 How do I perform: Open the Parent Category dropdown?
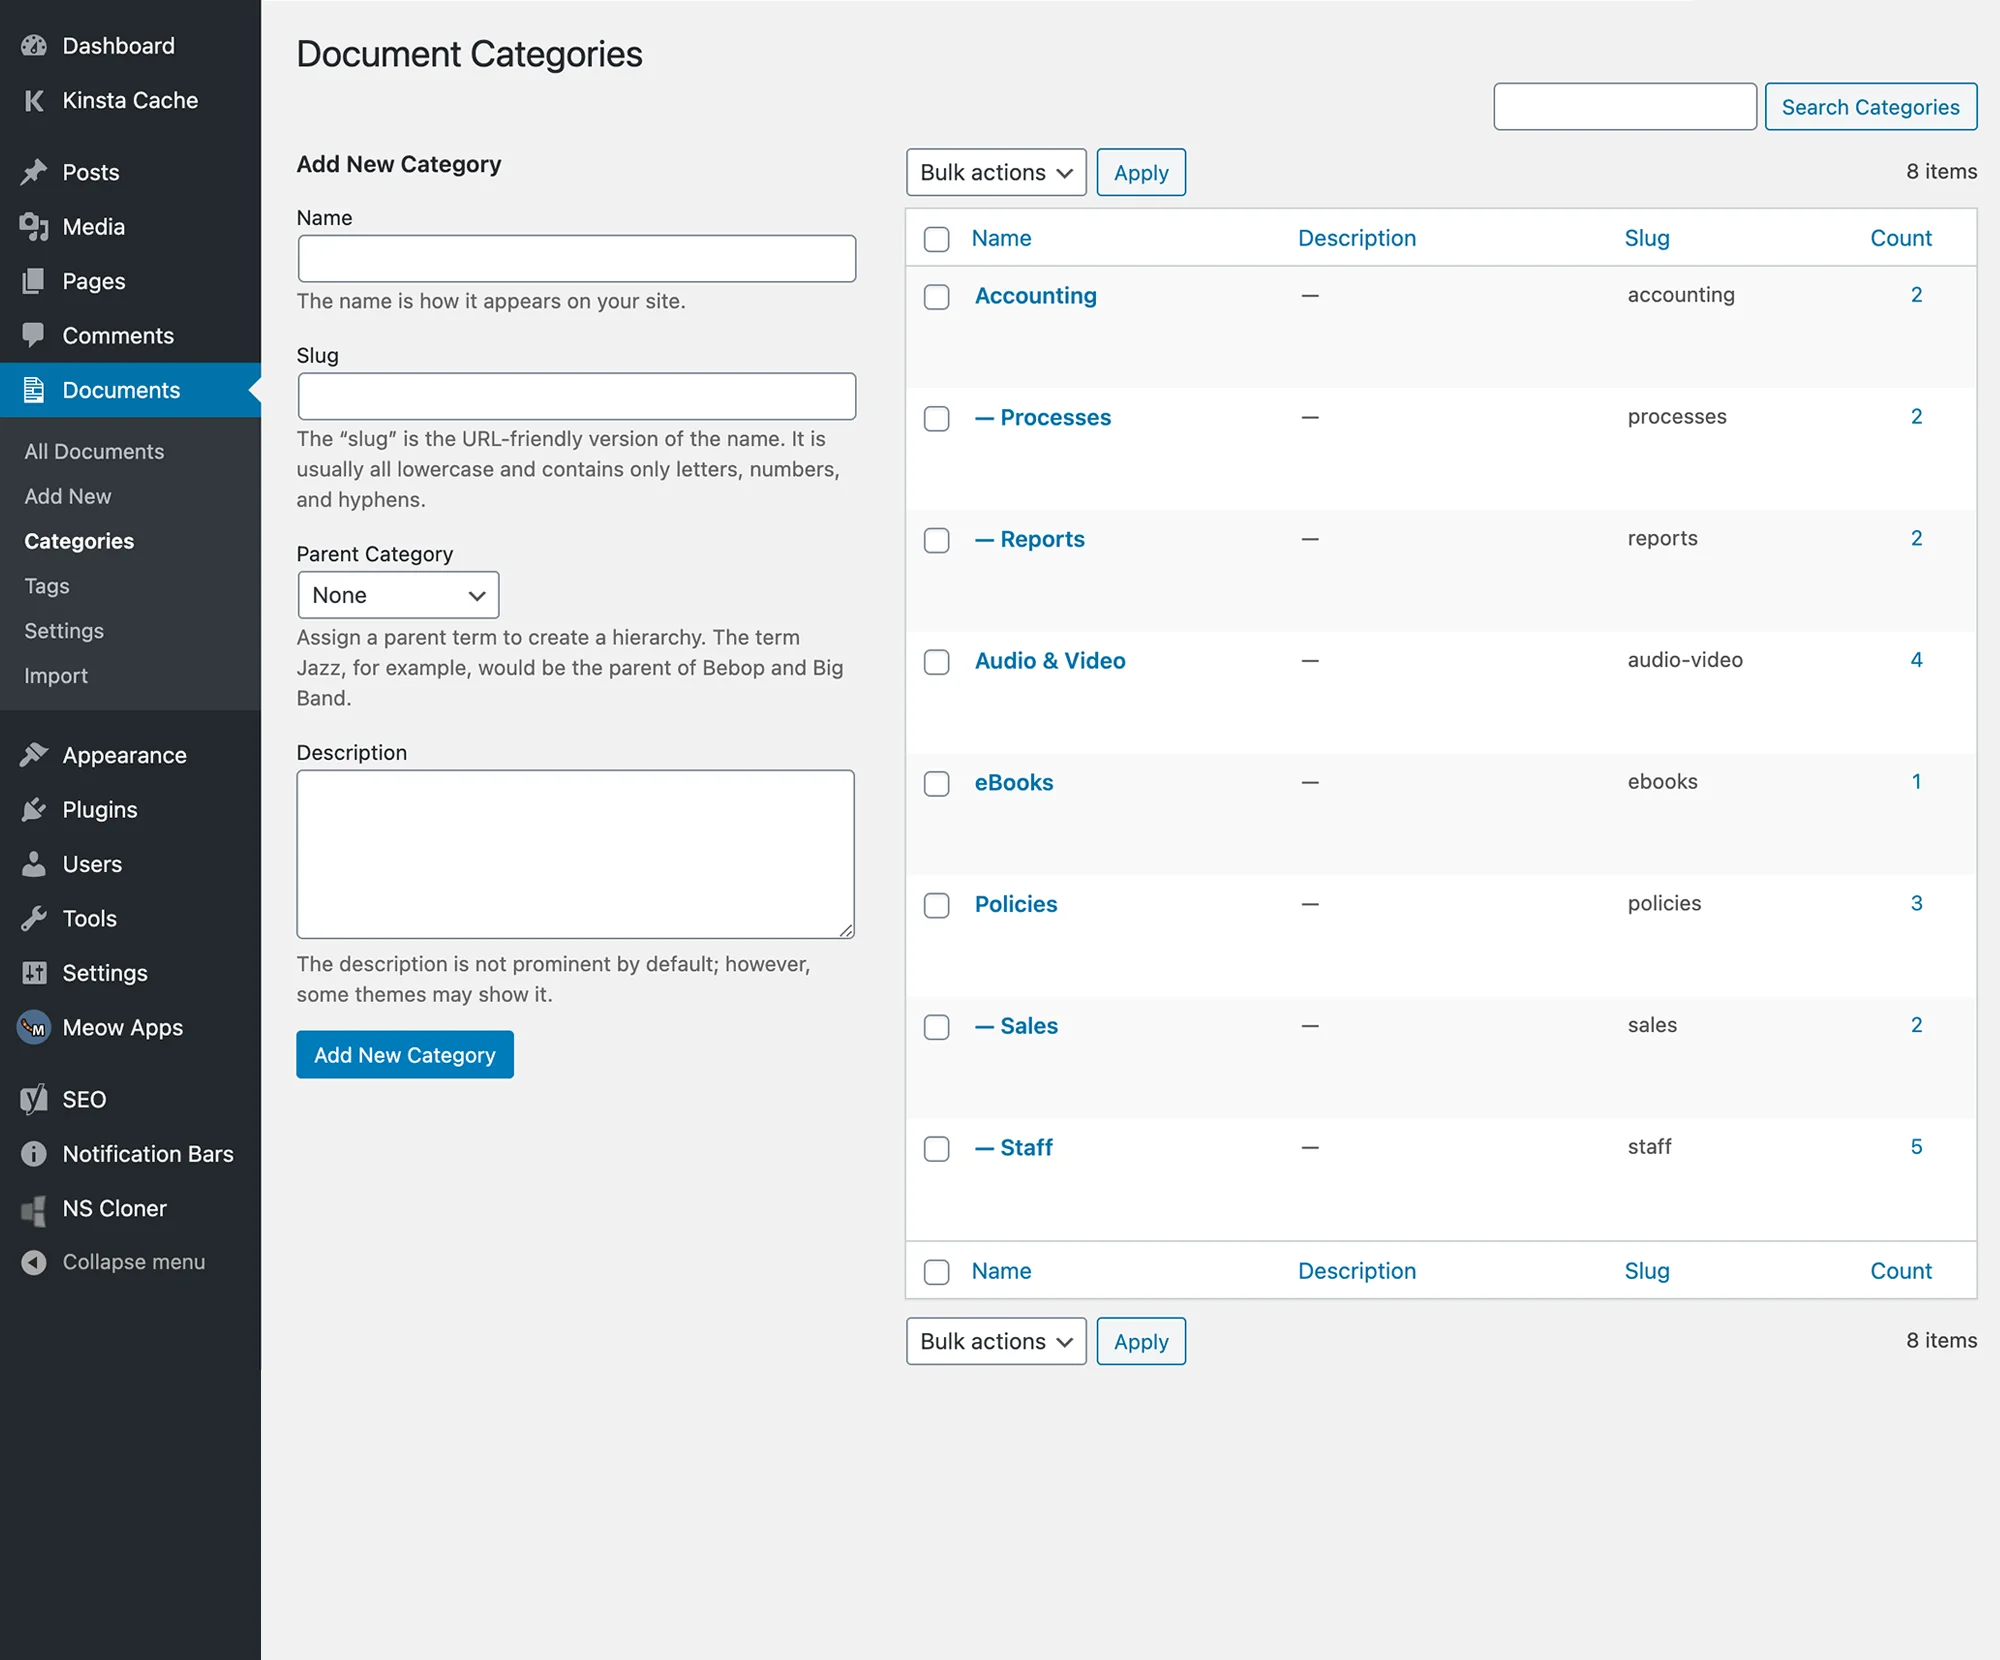pyautogui.click(x=397, y=594)
